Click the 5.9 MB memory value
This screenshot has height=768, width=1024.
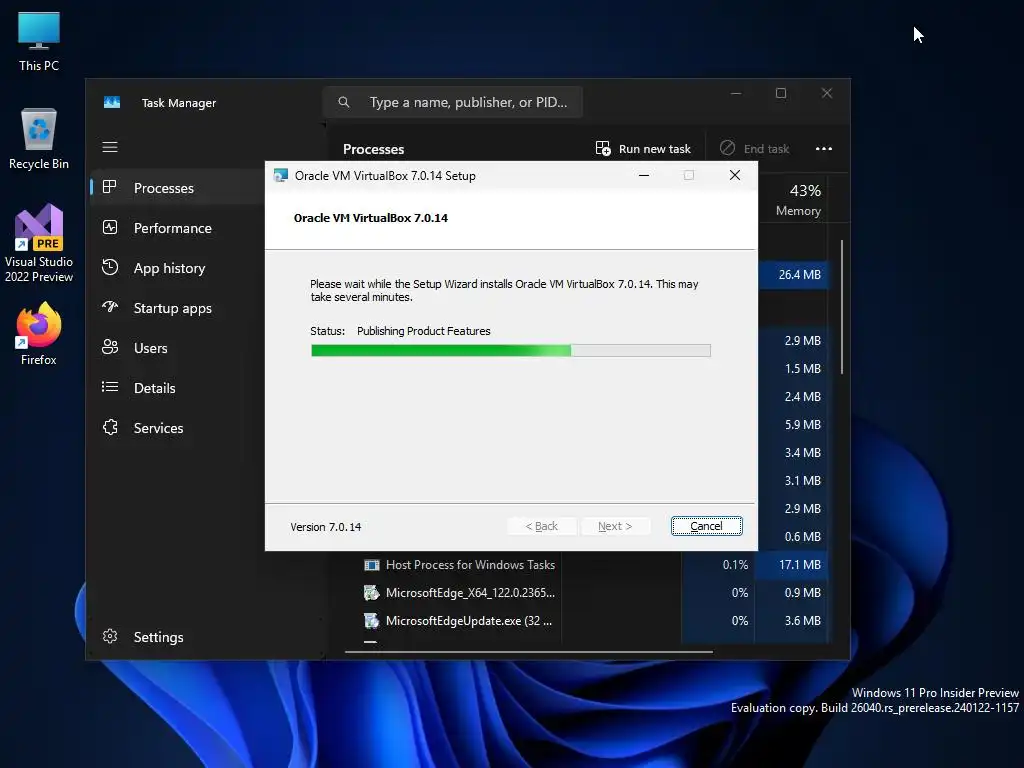[803, 425]
